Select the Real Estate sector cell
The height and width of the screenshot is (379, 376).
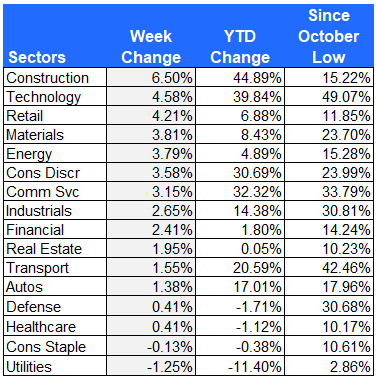click(55, 249)
